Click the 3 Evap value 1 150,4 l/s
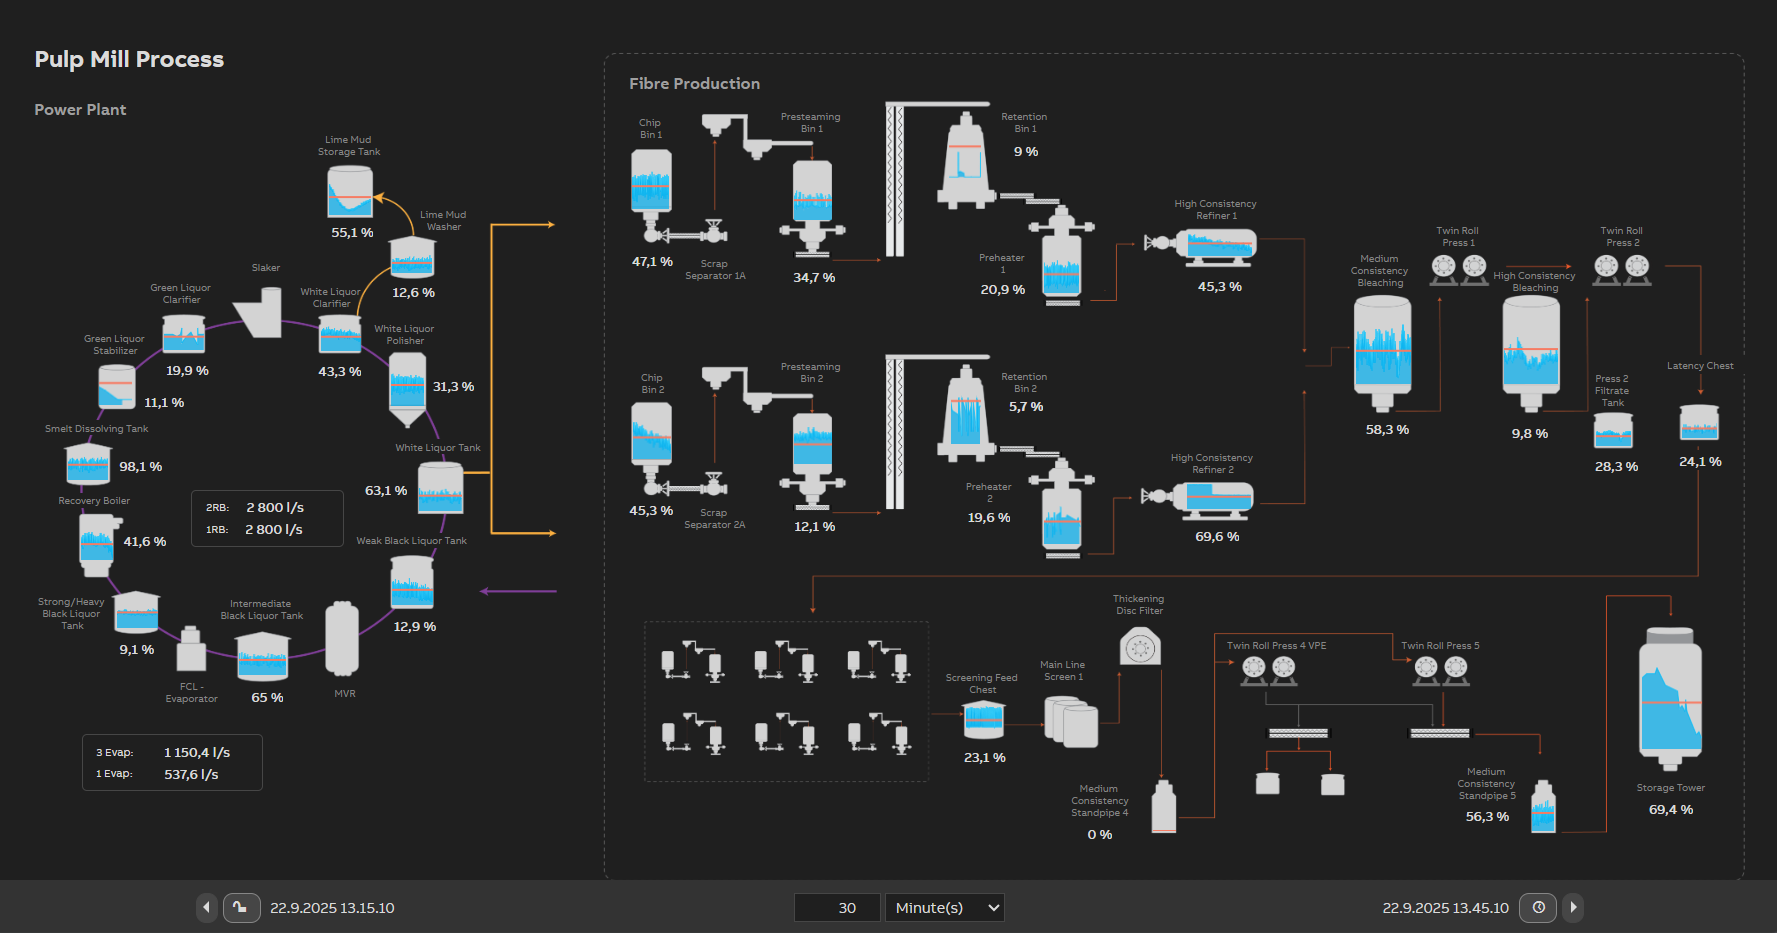 coord(197,752)
